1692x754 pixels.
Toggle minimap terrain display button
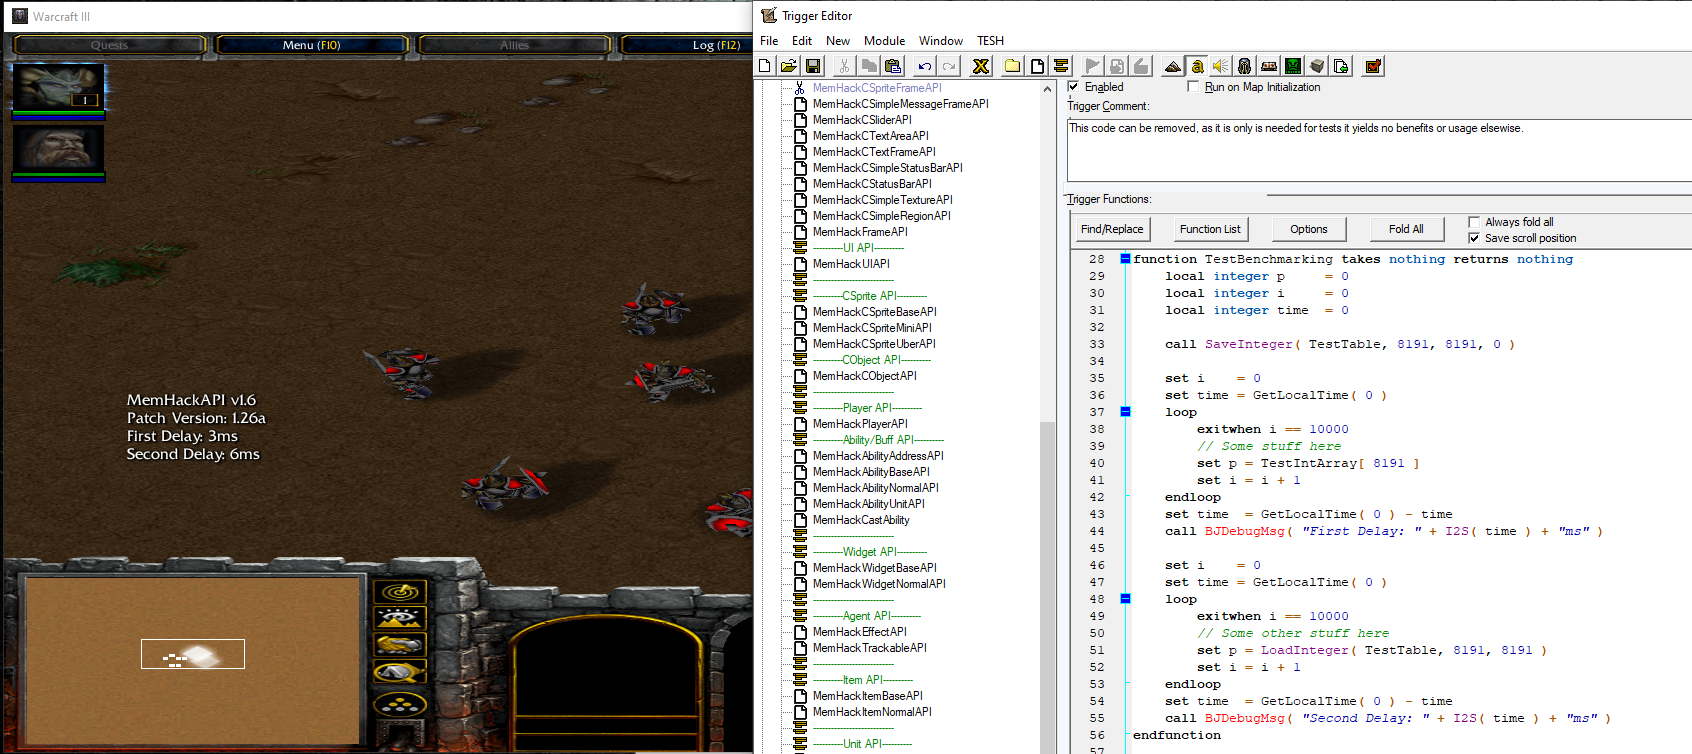pyautogui.click(x=400, y=618)
